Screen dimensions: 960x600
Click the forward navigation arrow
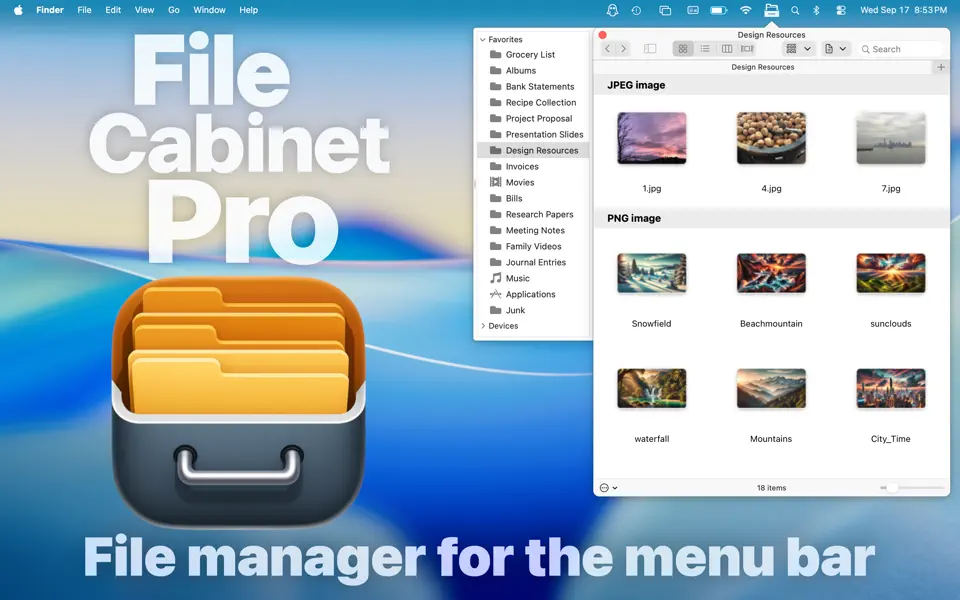click(x=624, y=48)
